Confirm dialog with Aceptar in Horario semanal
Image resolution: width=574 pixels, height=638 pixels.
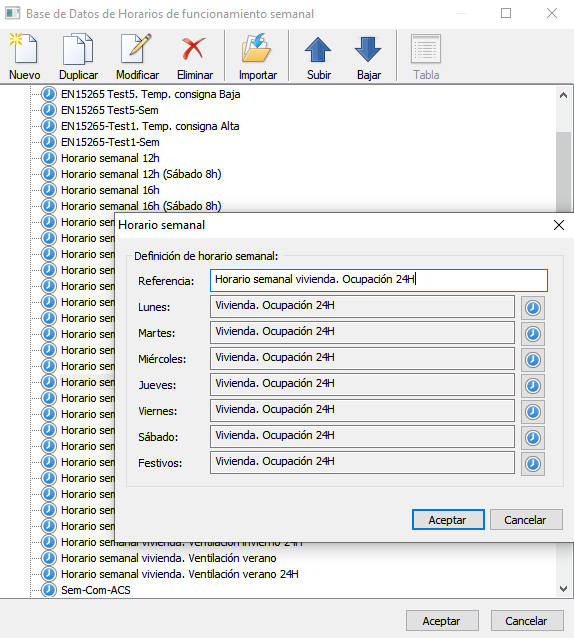coord(448,520)
